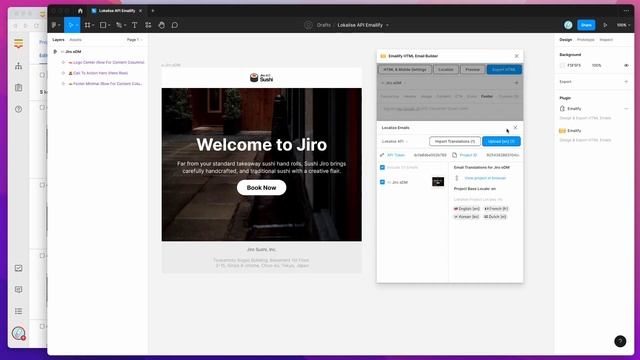The image size is (640, 360).
Task: Click the API Token key icon
Action: point(382,155)
